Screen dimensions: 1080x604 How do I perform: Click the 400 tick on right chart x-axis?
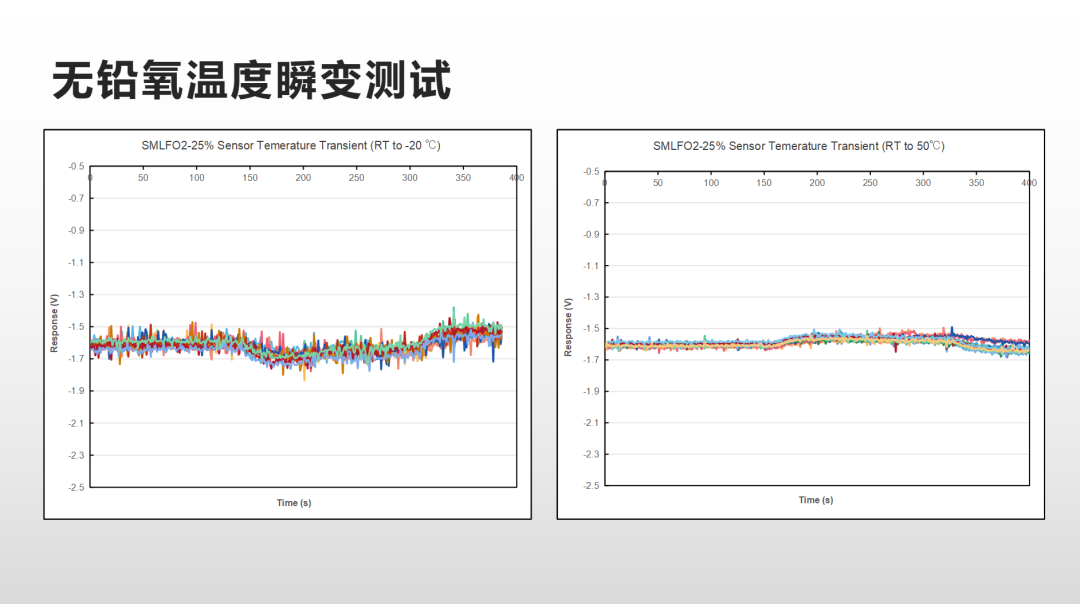(x=1029, y=183)
